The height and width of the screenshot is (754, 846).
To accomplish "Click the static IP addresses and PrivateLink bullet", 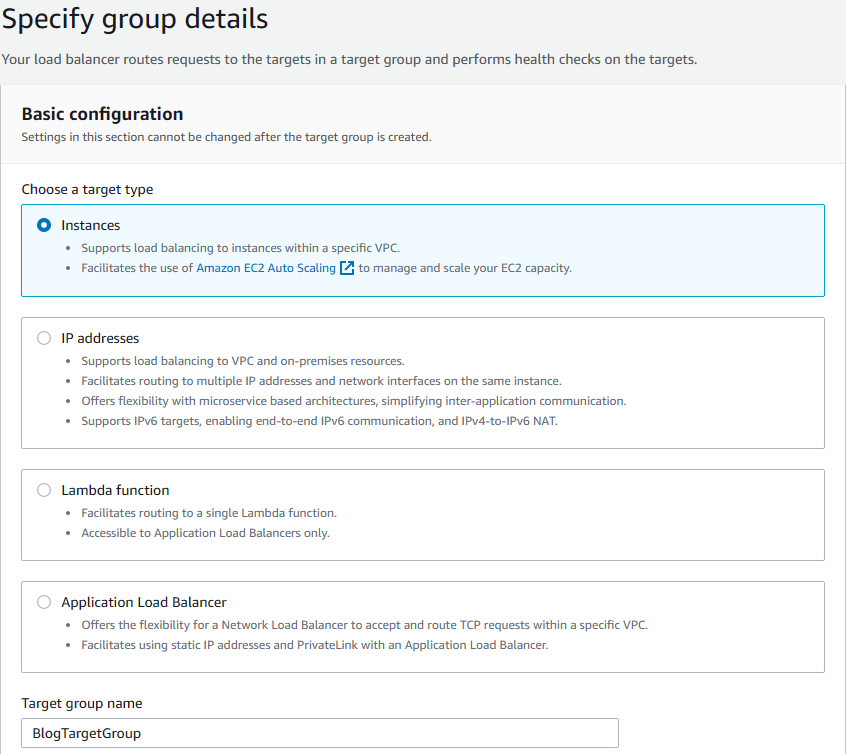I will (315, 645).
